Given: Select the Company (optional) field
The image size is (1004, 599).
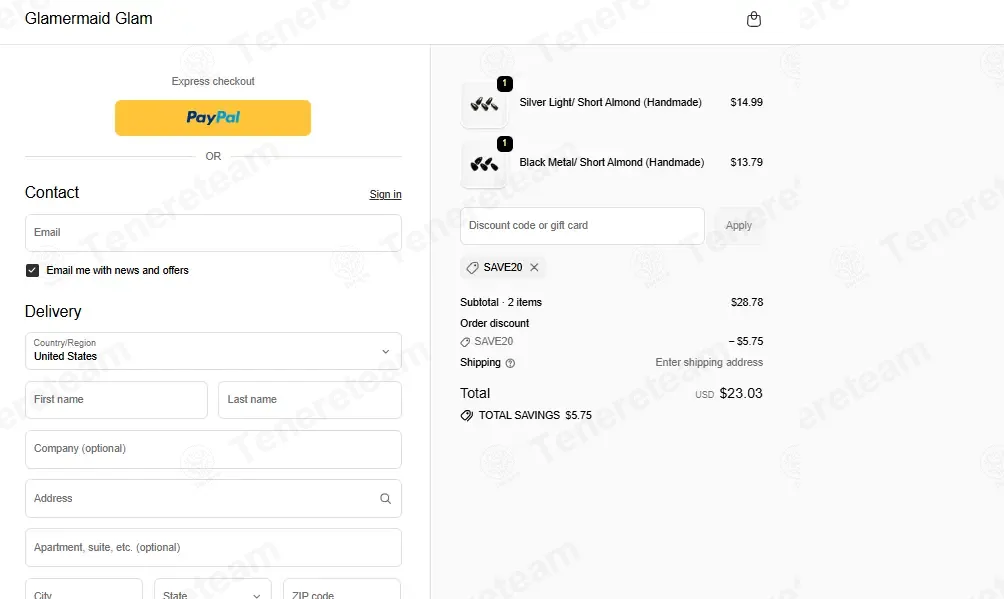Looking at the screenshot, I should coord(213,449).
